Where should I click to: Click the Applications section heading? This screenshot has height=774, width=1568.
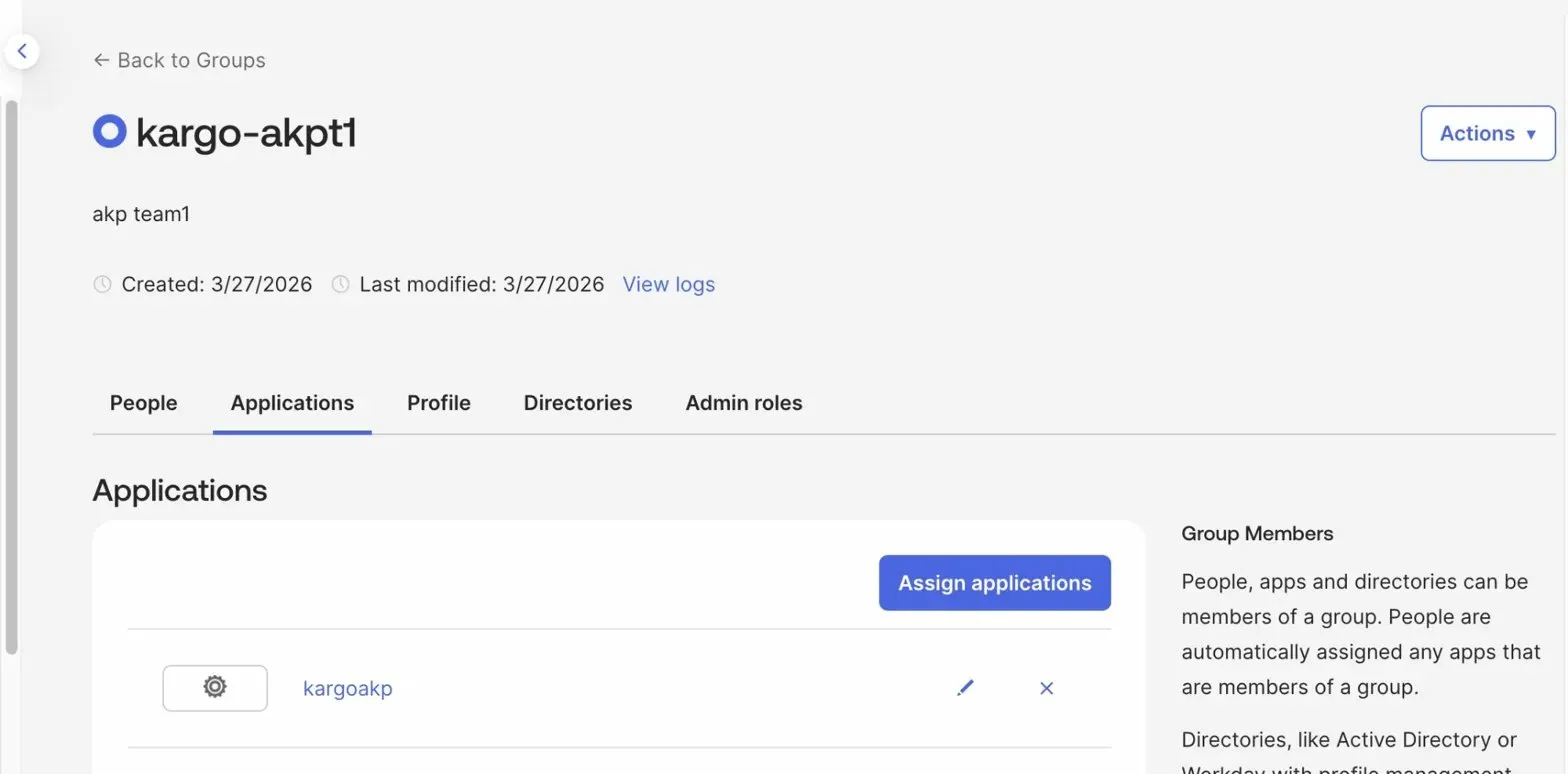pos(180,490)
